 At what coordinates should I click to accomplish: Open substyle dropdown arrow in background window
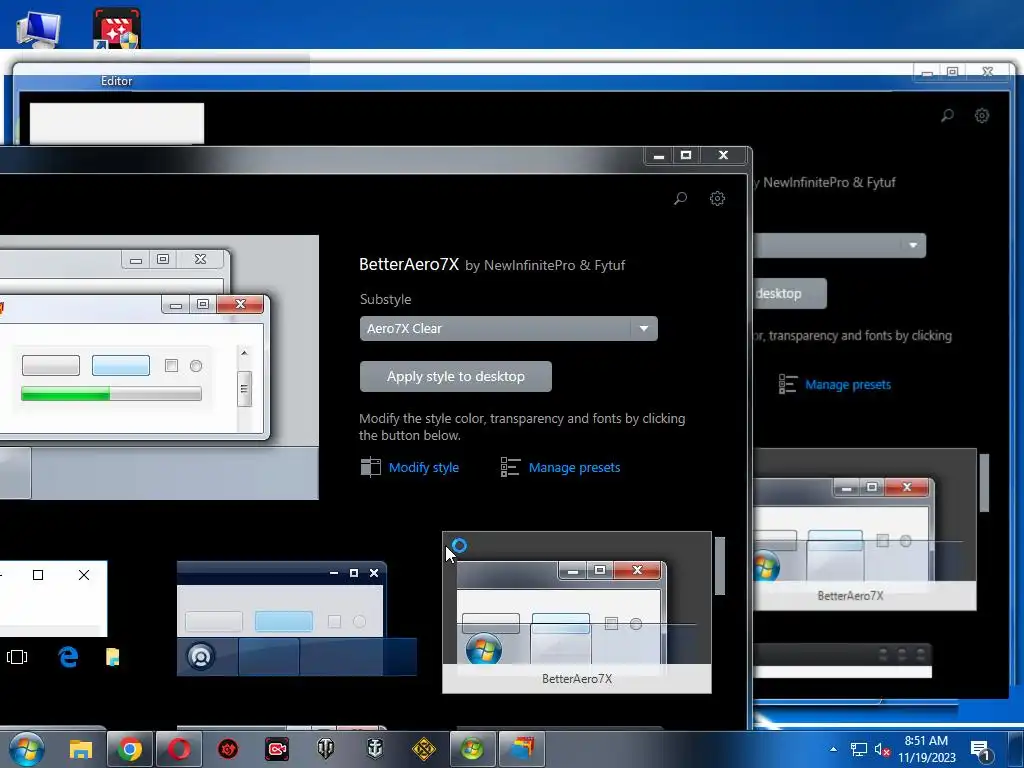912,246
